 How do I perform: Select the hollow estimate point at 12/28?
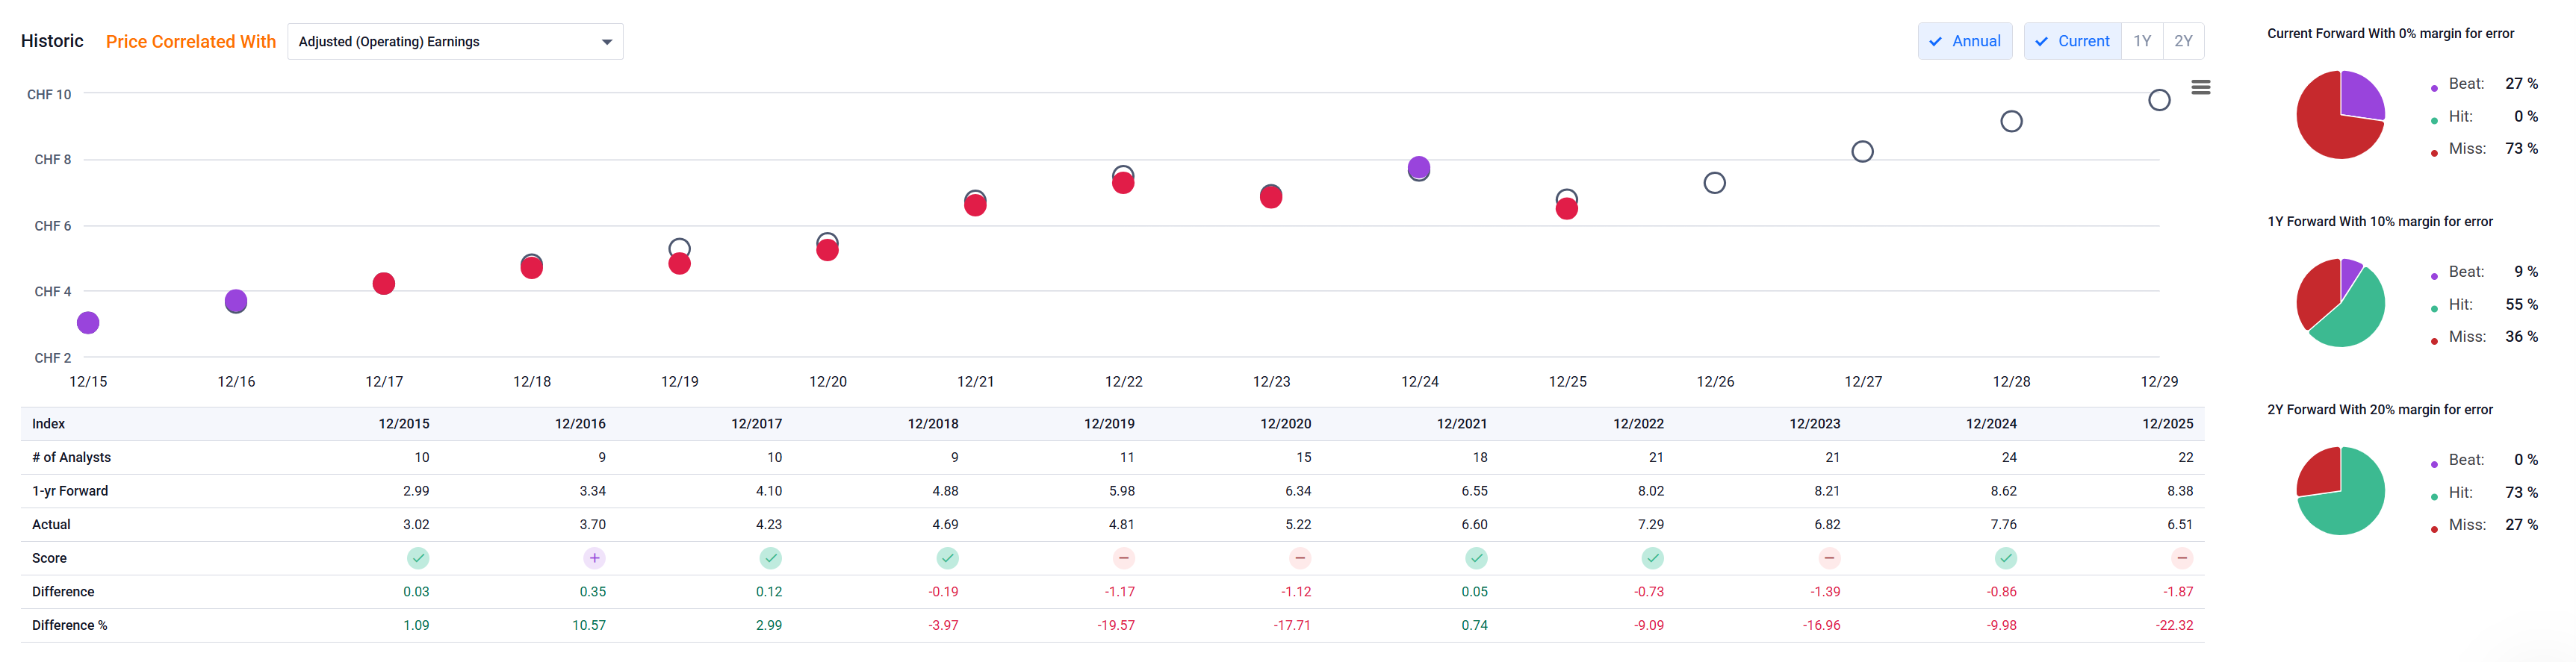2011,121
